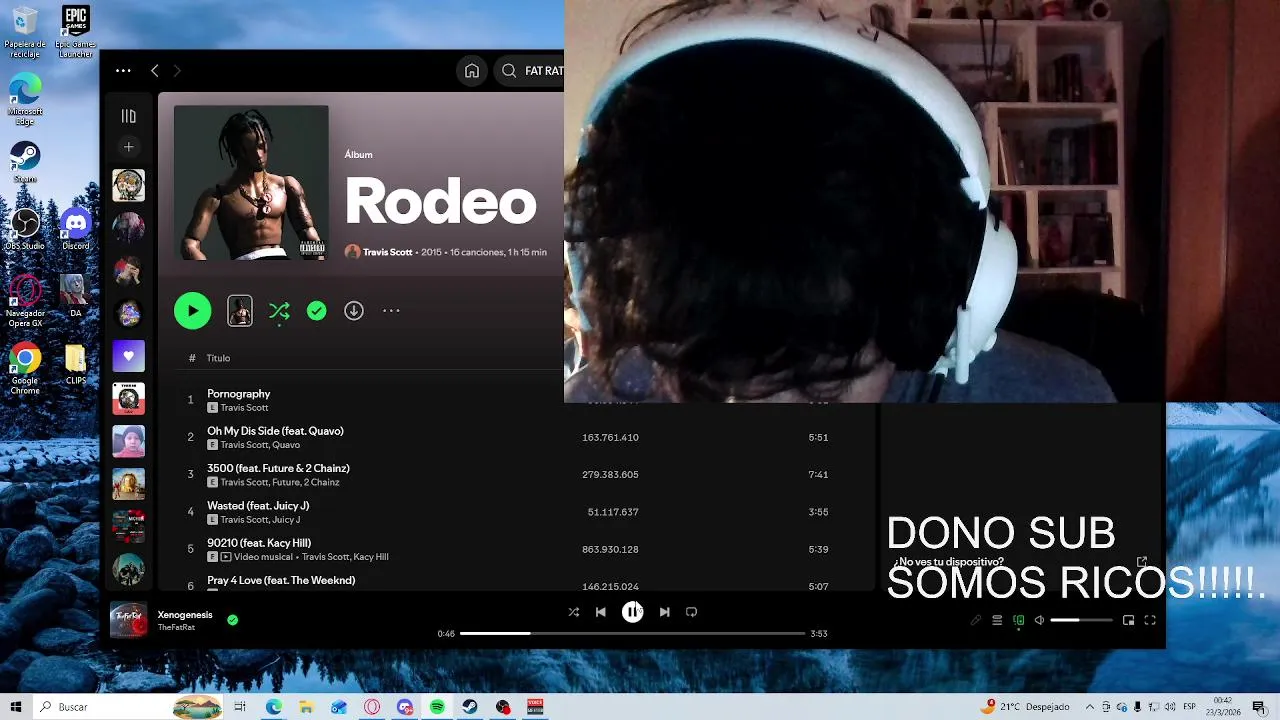Toggle repeat in the player controls
This screenshot has height=720, width=1280.
click(691, 612)
